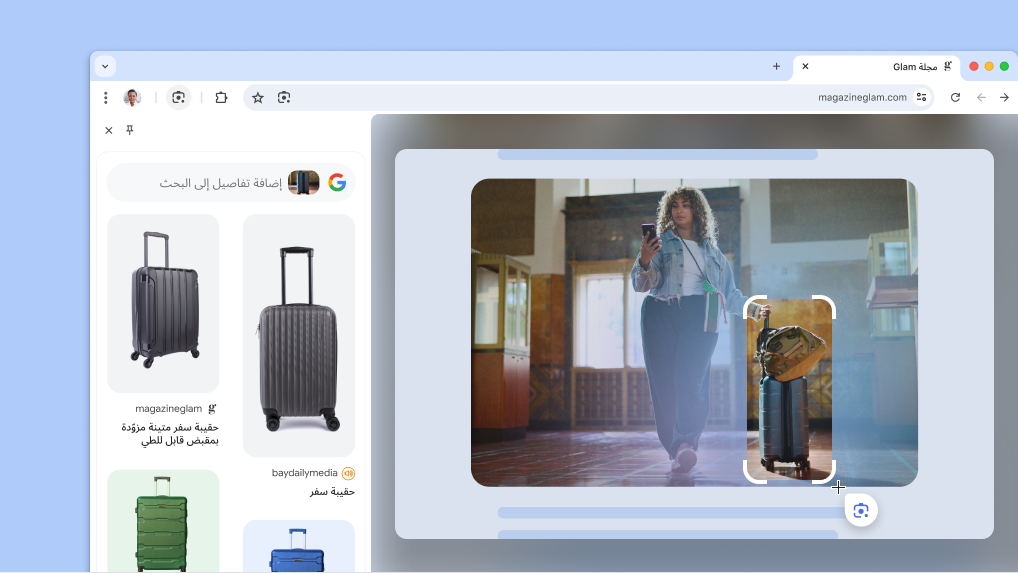Click the floating Lens search button on image
Screen dimensions: 1018x573
click(x=861, y=511)
